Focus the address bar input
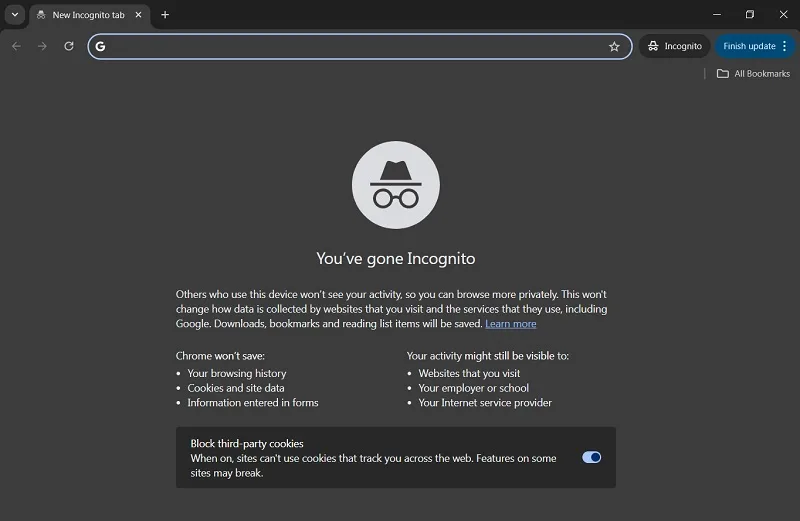Screen dimensions: 800x521 (x=360, y=46)
